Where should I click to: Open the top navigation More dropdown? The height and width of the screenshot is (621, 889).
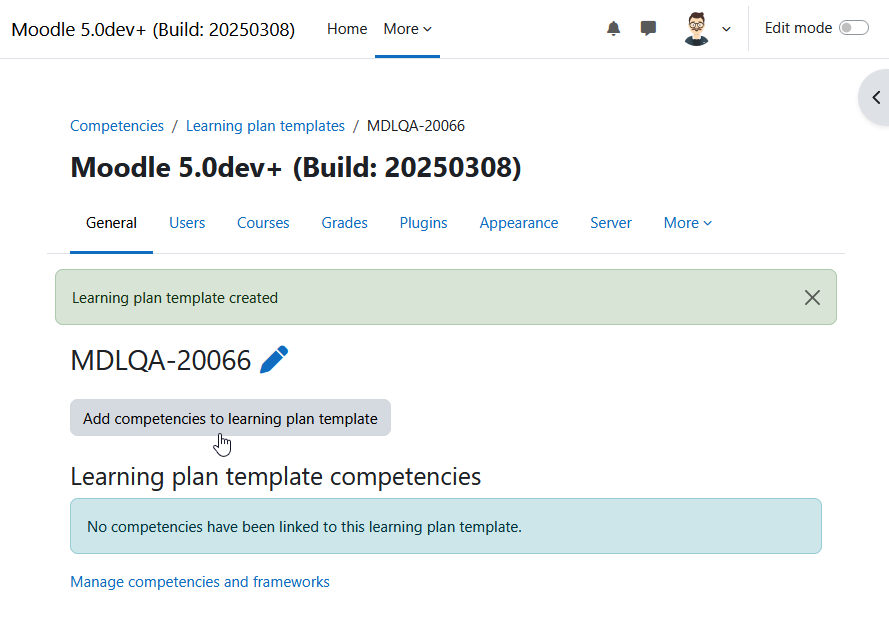(407, 29)
